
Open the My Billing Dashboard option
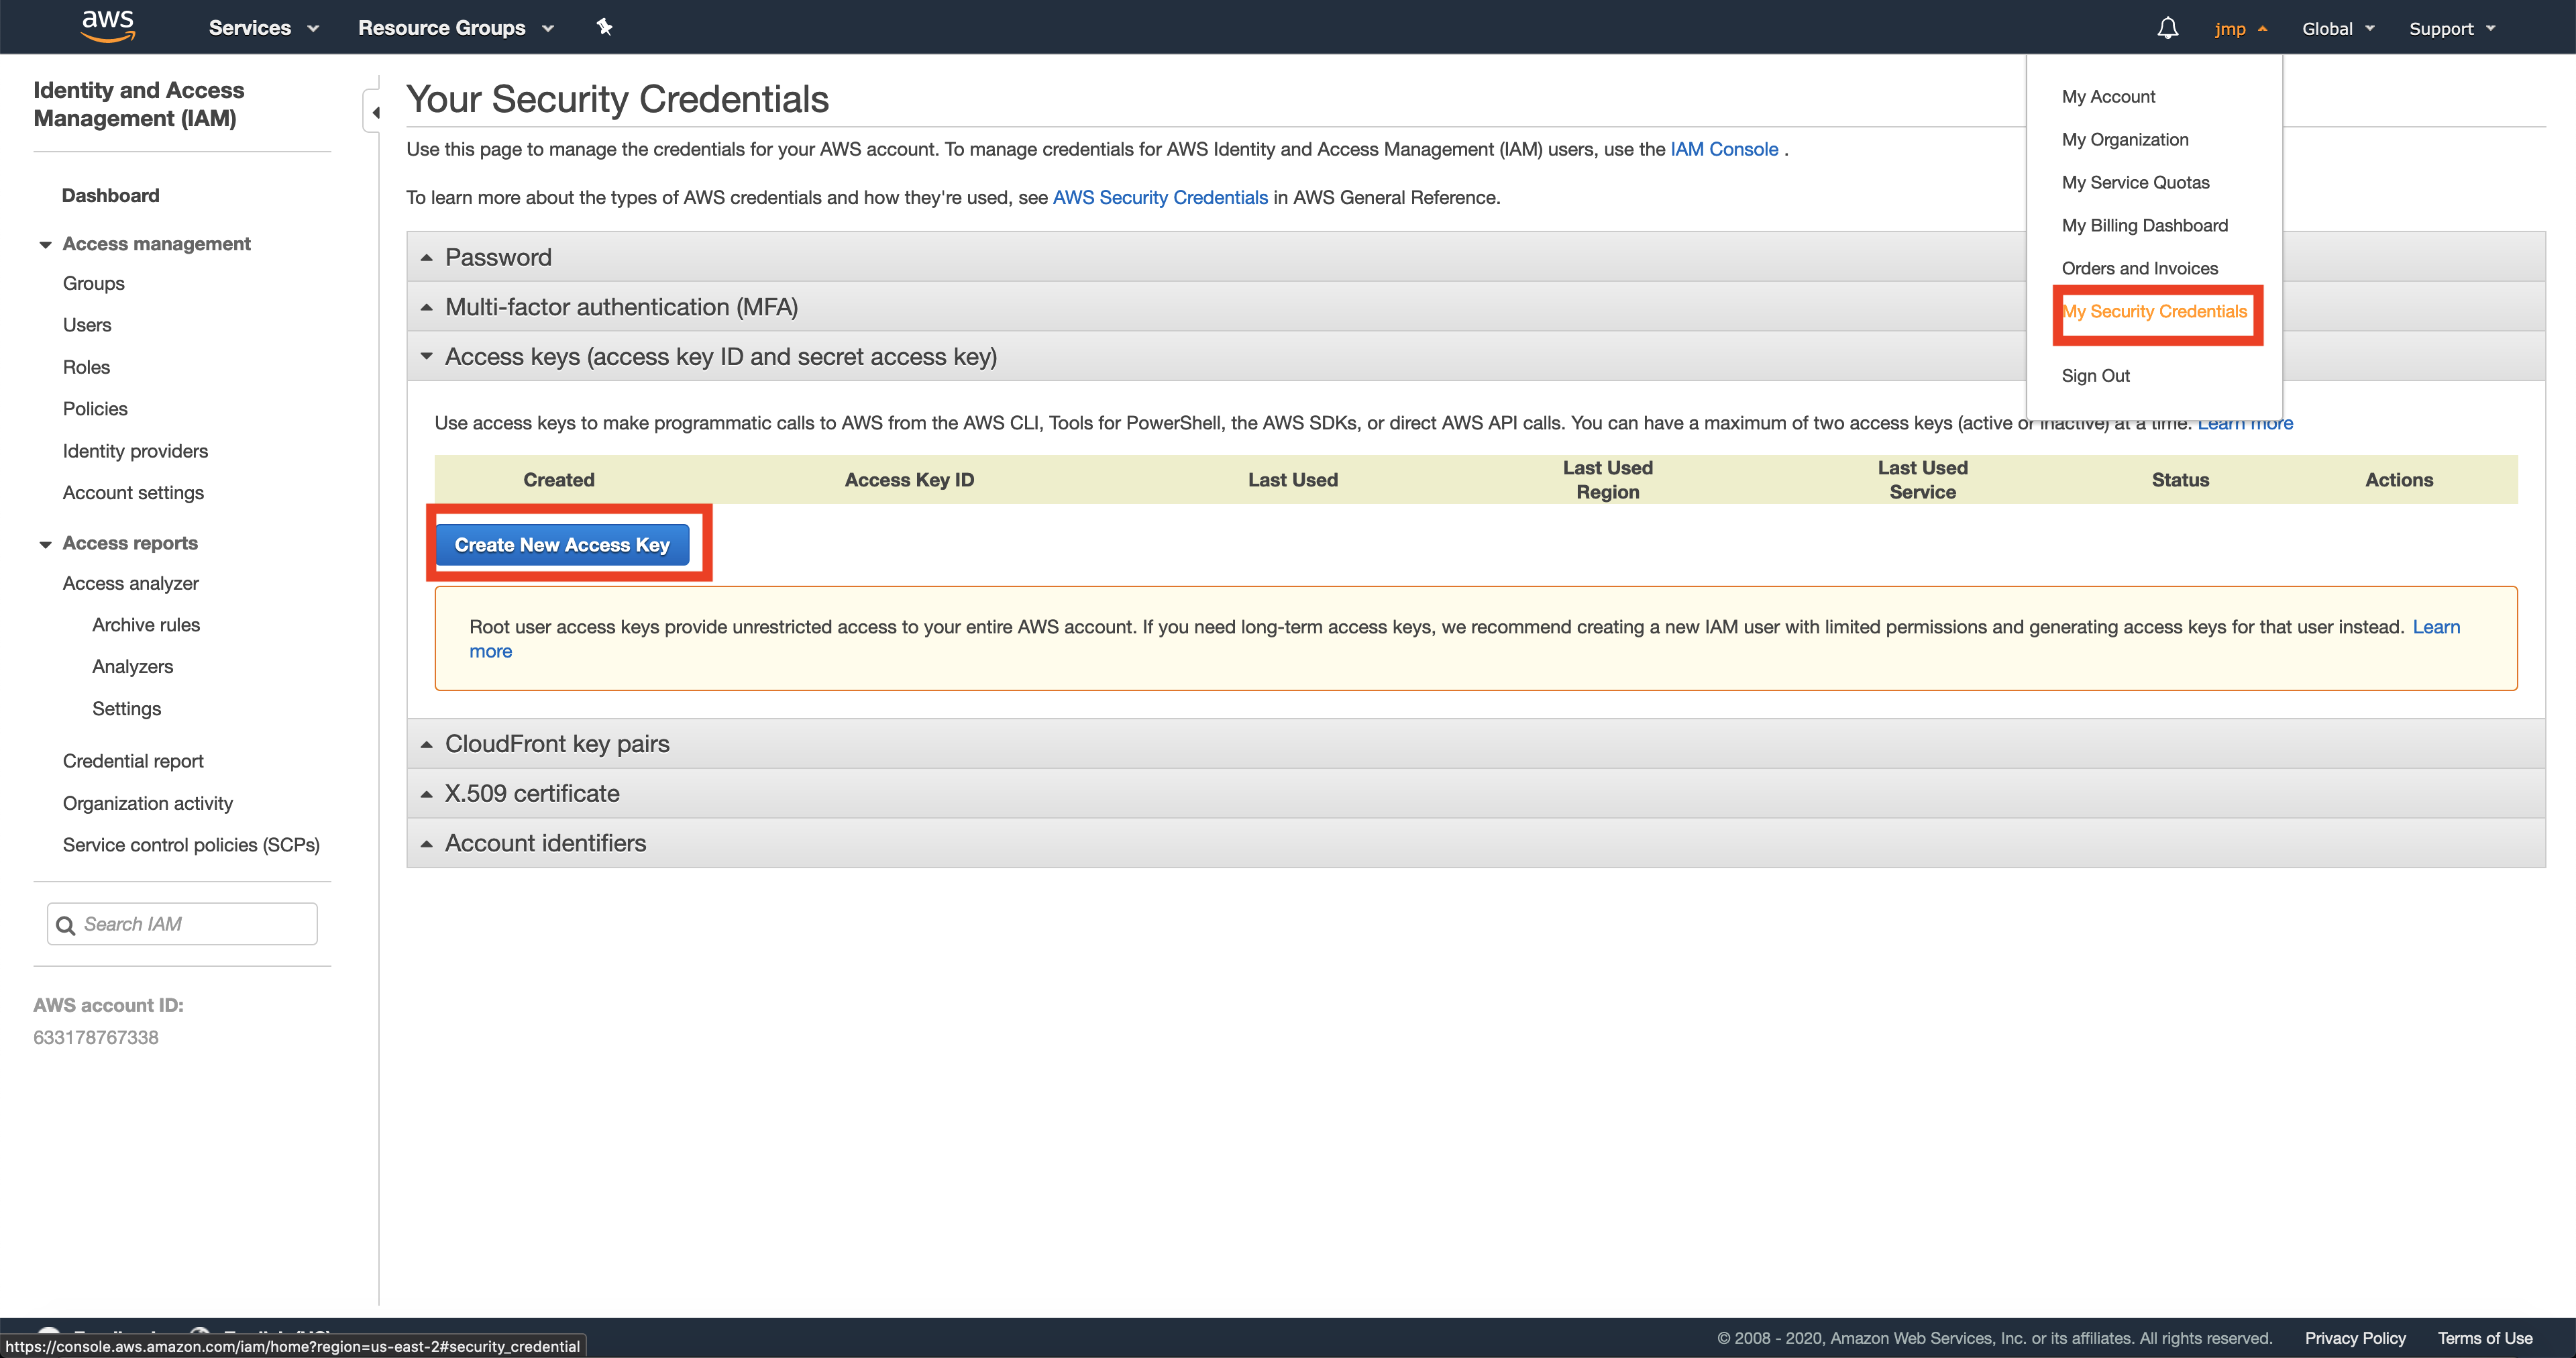(2143, 223)
